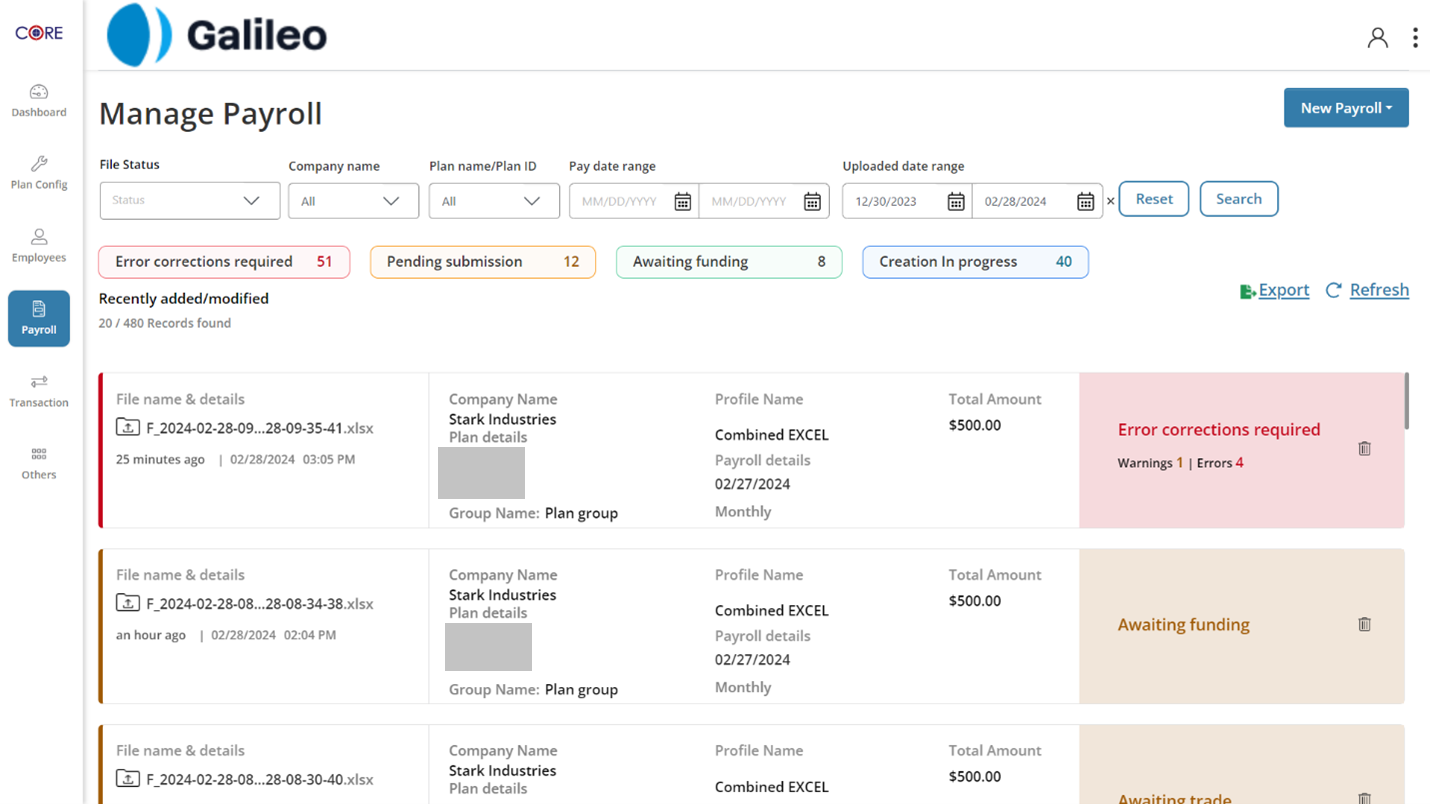1430x804 pixels.
Task: Click upload icon beside the 08-30-40 file
Action: click(x=128, y=779)
